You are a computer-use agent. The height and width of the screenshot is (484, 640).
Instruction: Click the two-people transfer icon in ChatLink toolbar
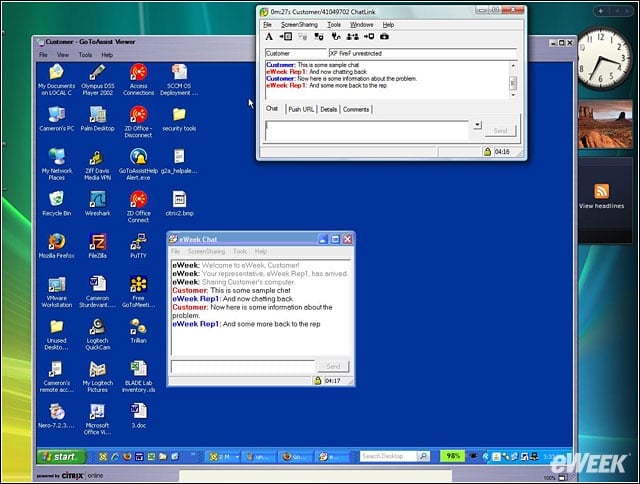click(x=352, y=37)
